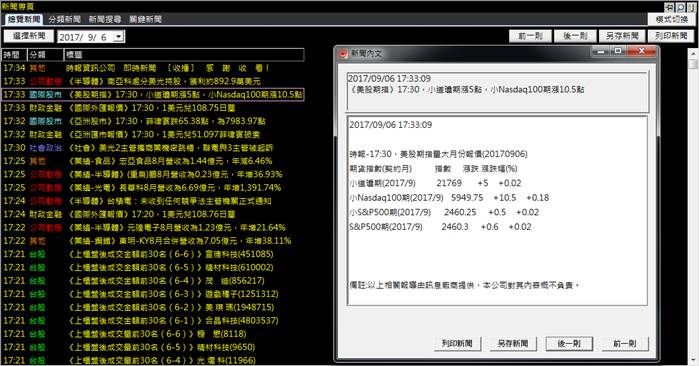
Task: Click the pin icon in top-right corner
Action: [x=669, y=7]
